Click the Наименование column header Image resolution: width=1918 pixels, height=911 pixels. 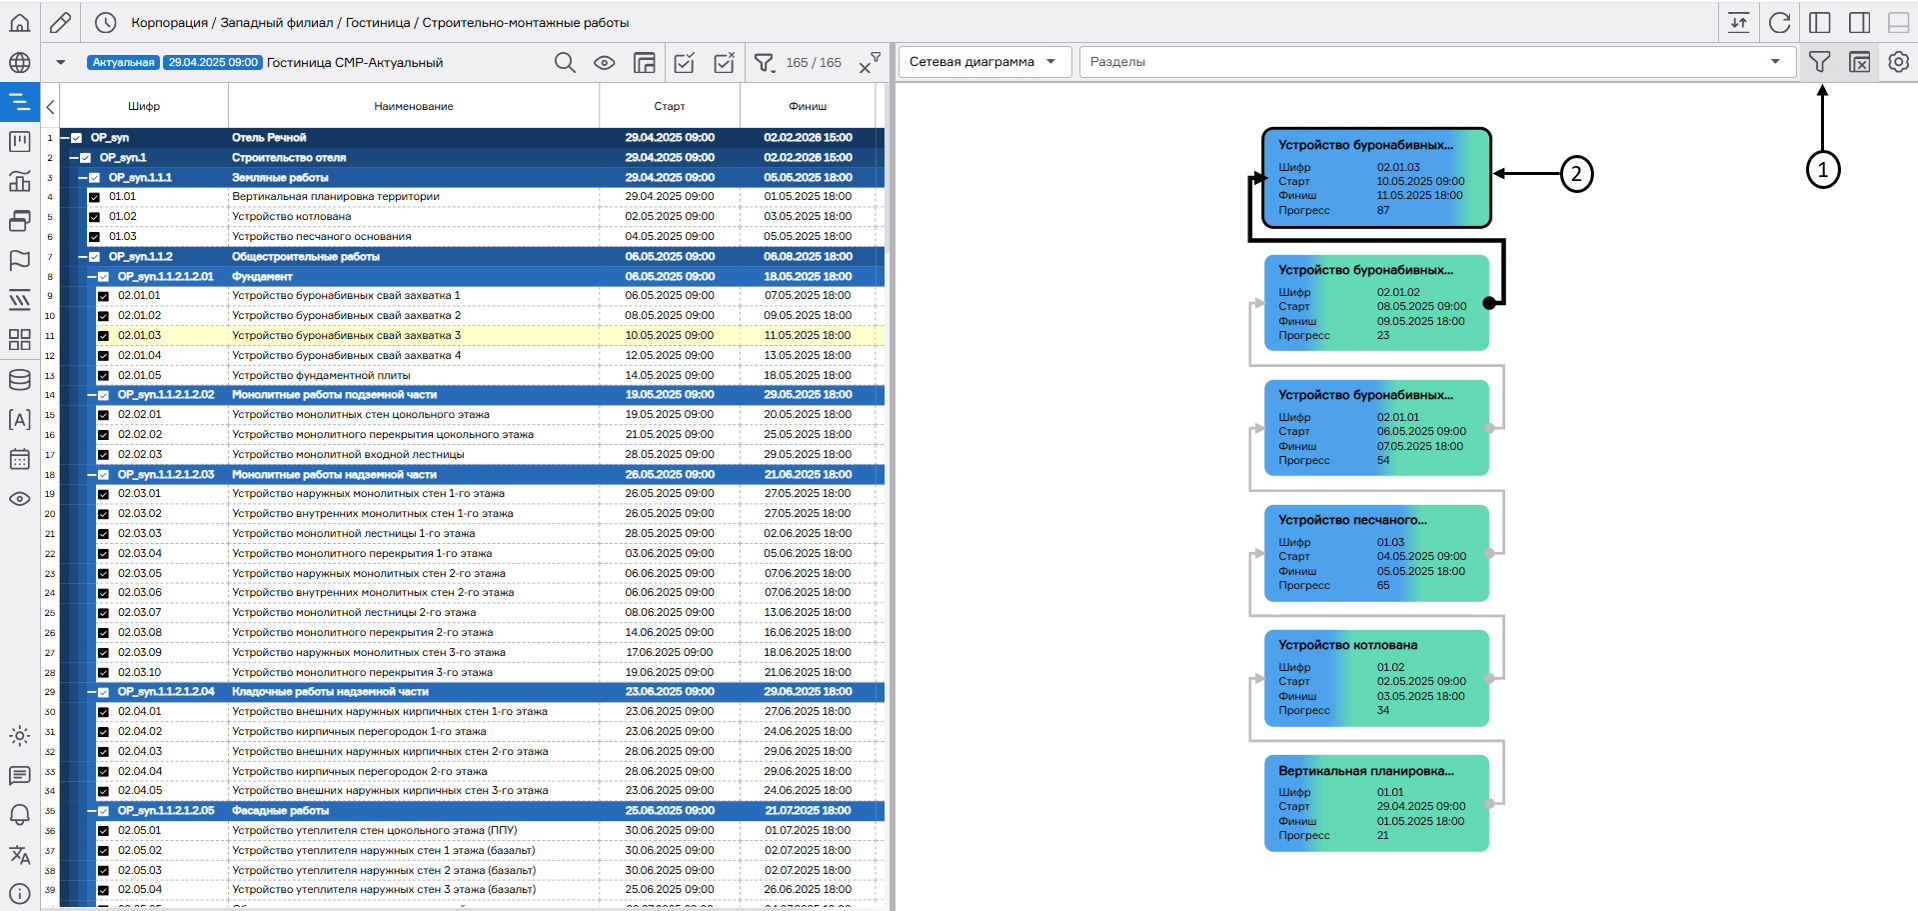[413, 106]
